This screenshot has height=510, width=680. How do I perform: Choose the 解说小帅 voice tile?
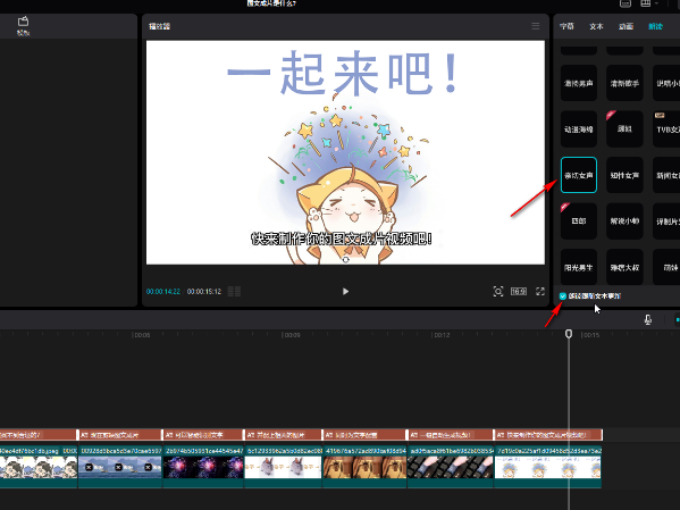(624, 221)
